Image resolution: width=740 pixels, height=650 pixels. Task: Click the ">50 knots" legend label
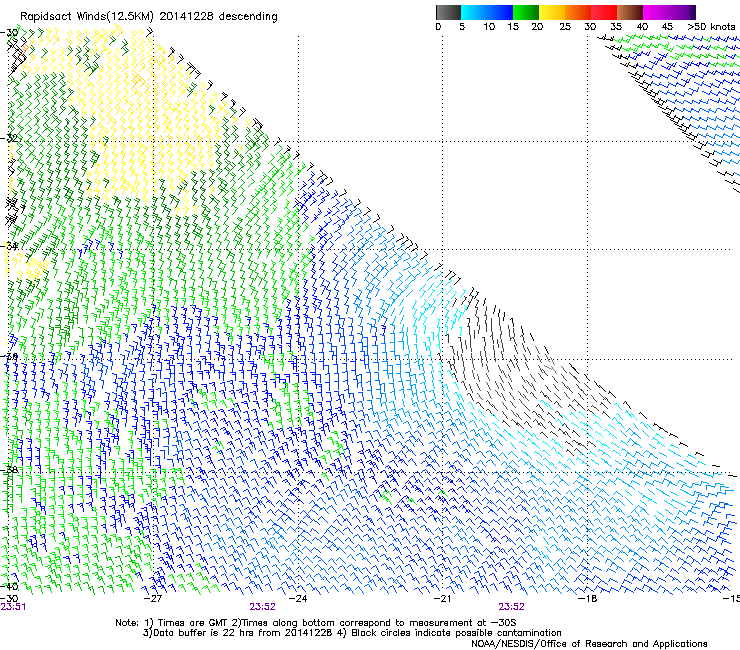pos(711,27)
